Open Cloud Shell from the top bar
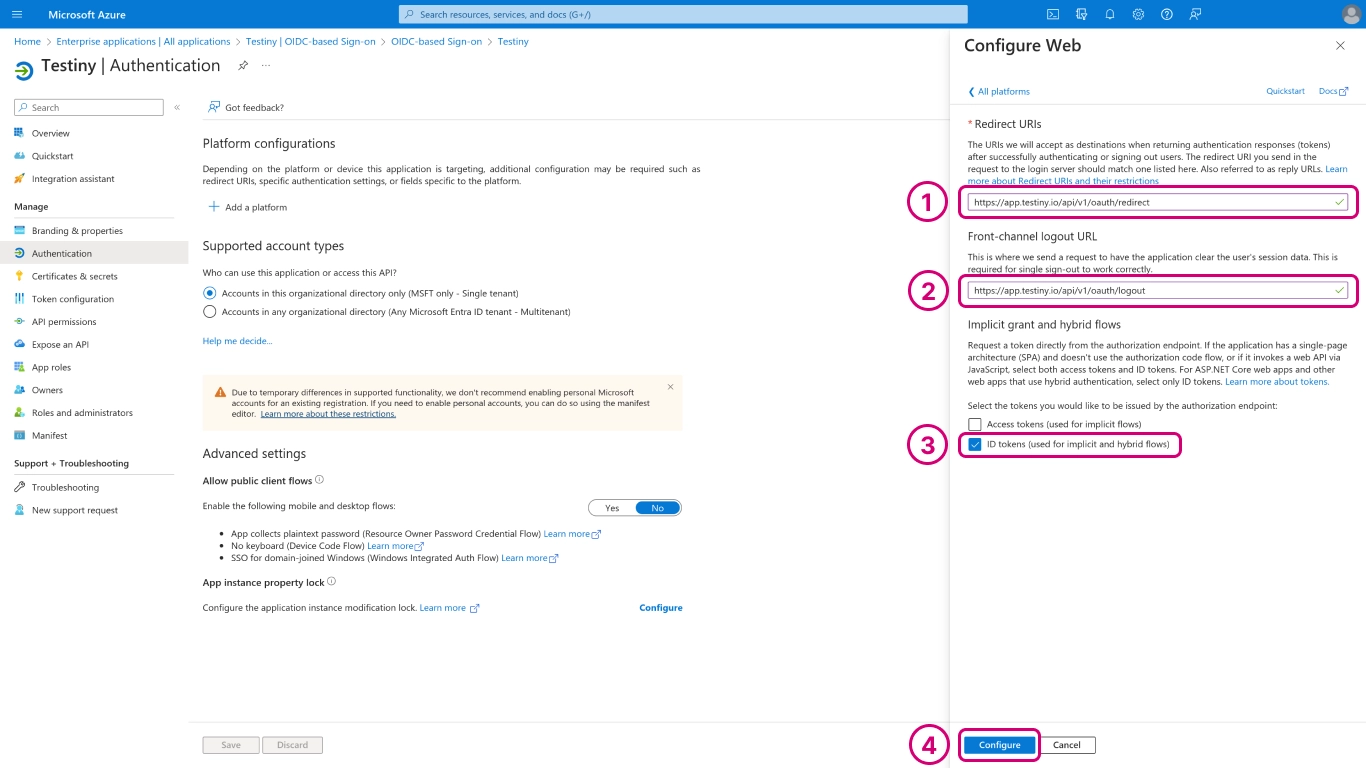1366x769 pixels. 1053,15
